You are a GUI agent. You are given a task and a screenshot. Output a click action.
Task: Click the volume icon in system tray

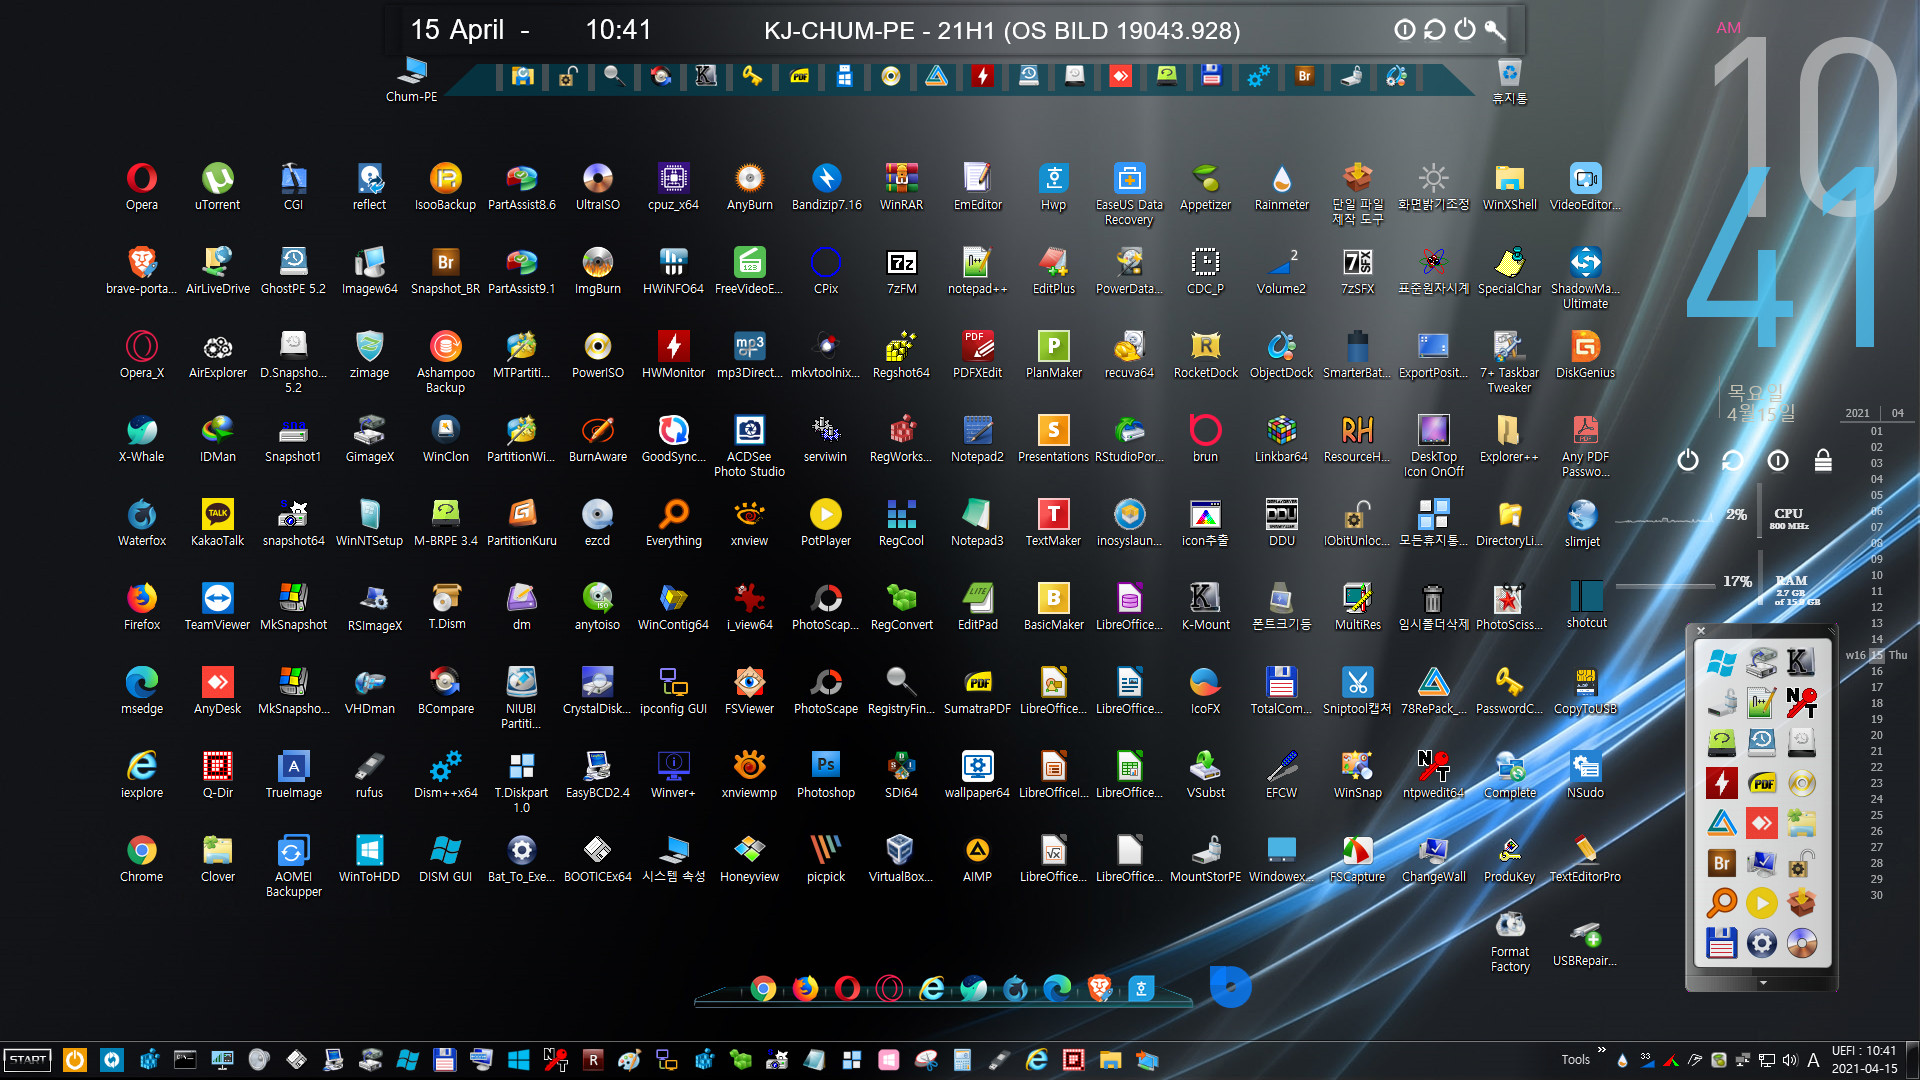pyautogui.click(x=1790, y=1060)
